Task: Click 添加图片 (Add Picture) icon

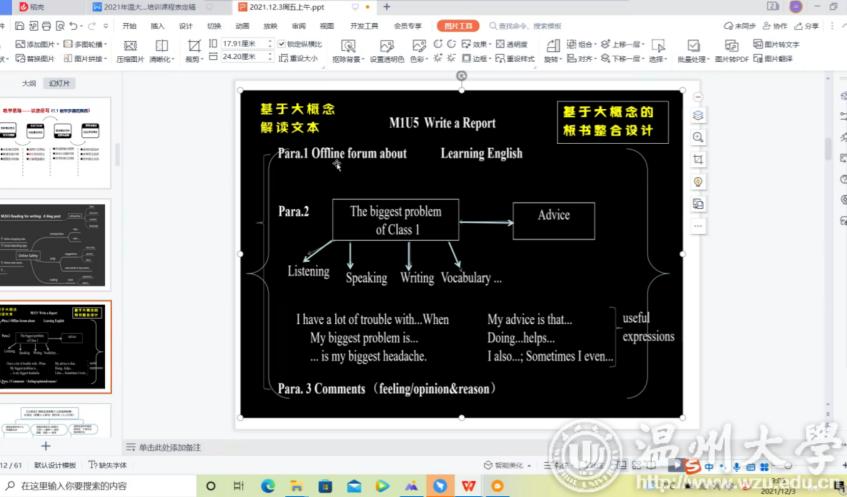Action: pos(21,44)
